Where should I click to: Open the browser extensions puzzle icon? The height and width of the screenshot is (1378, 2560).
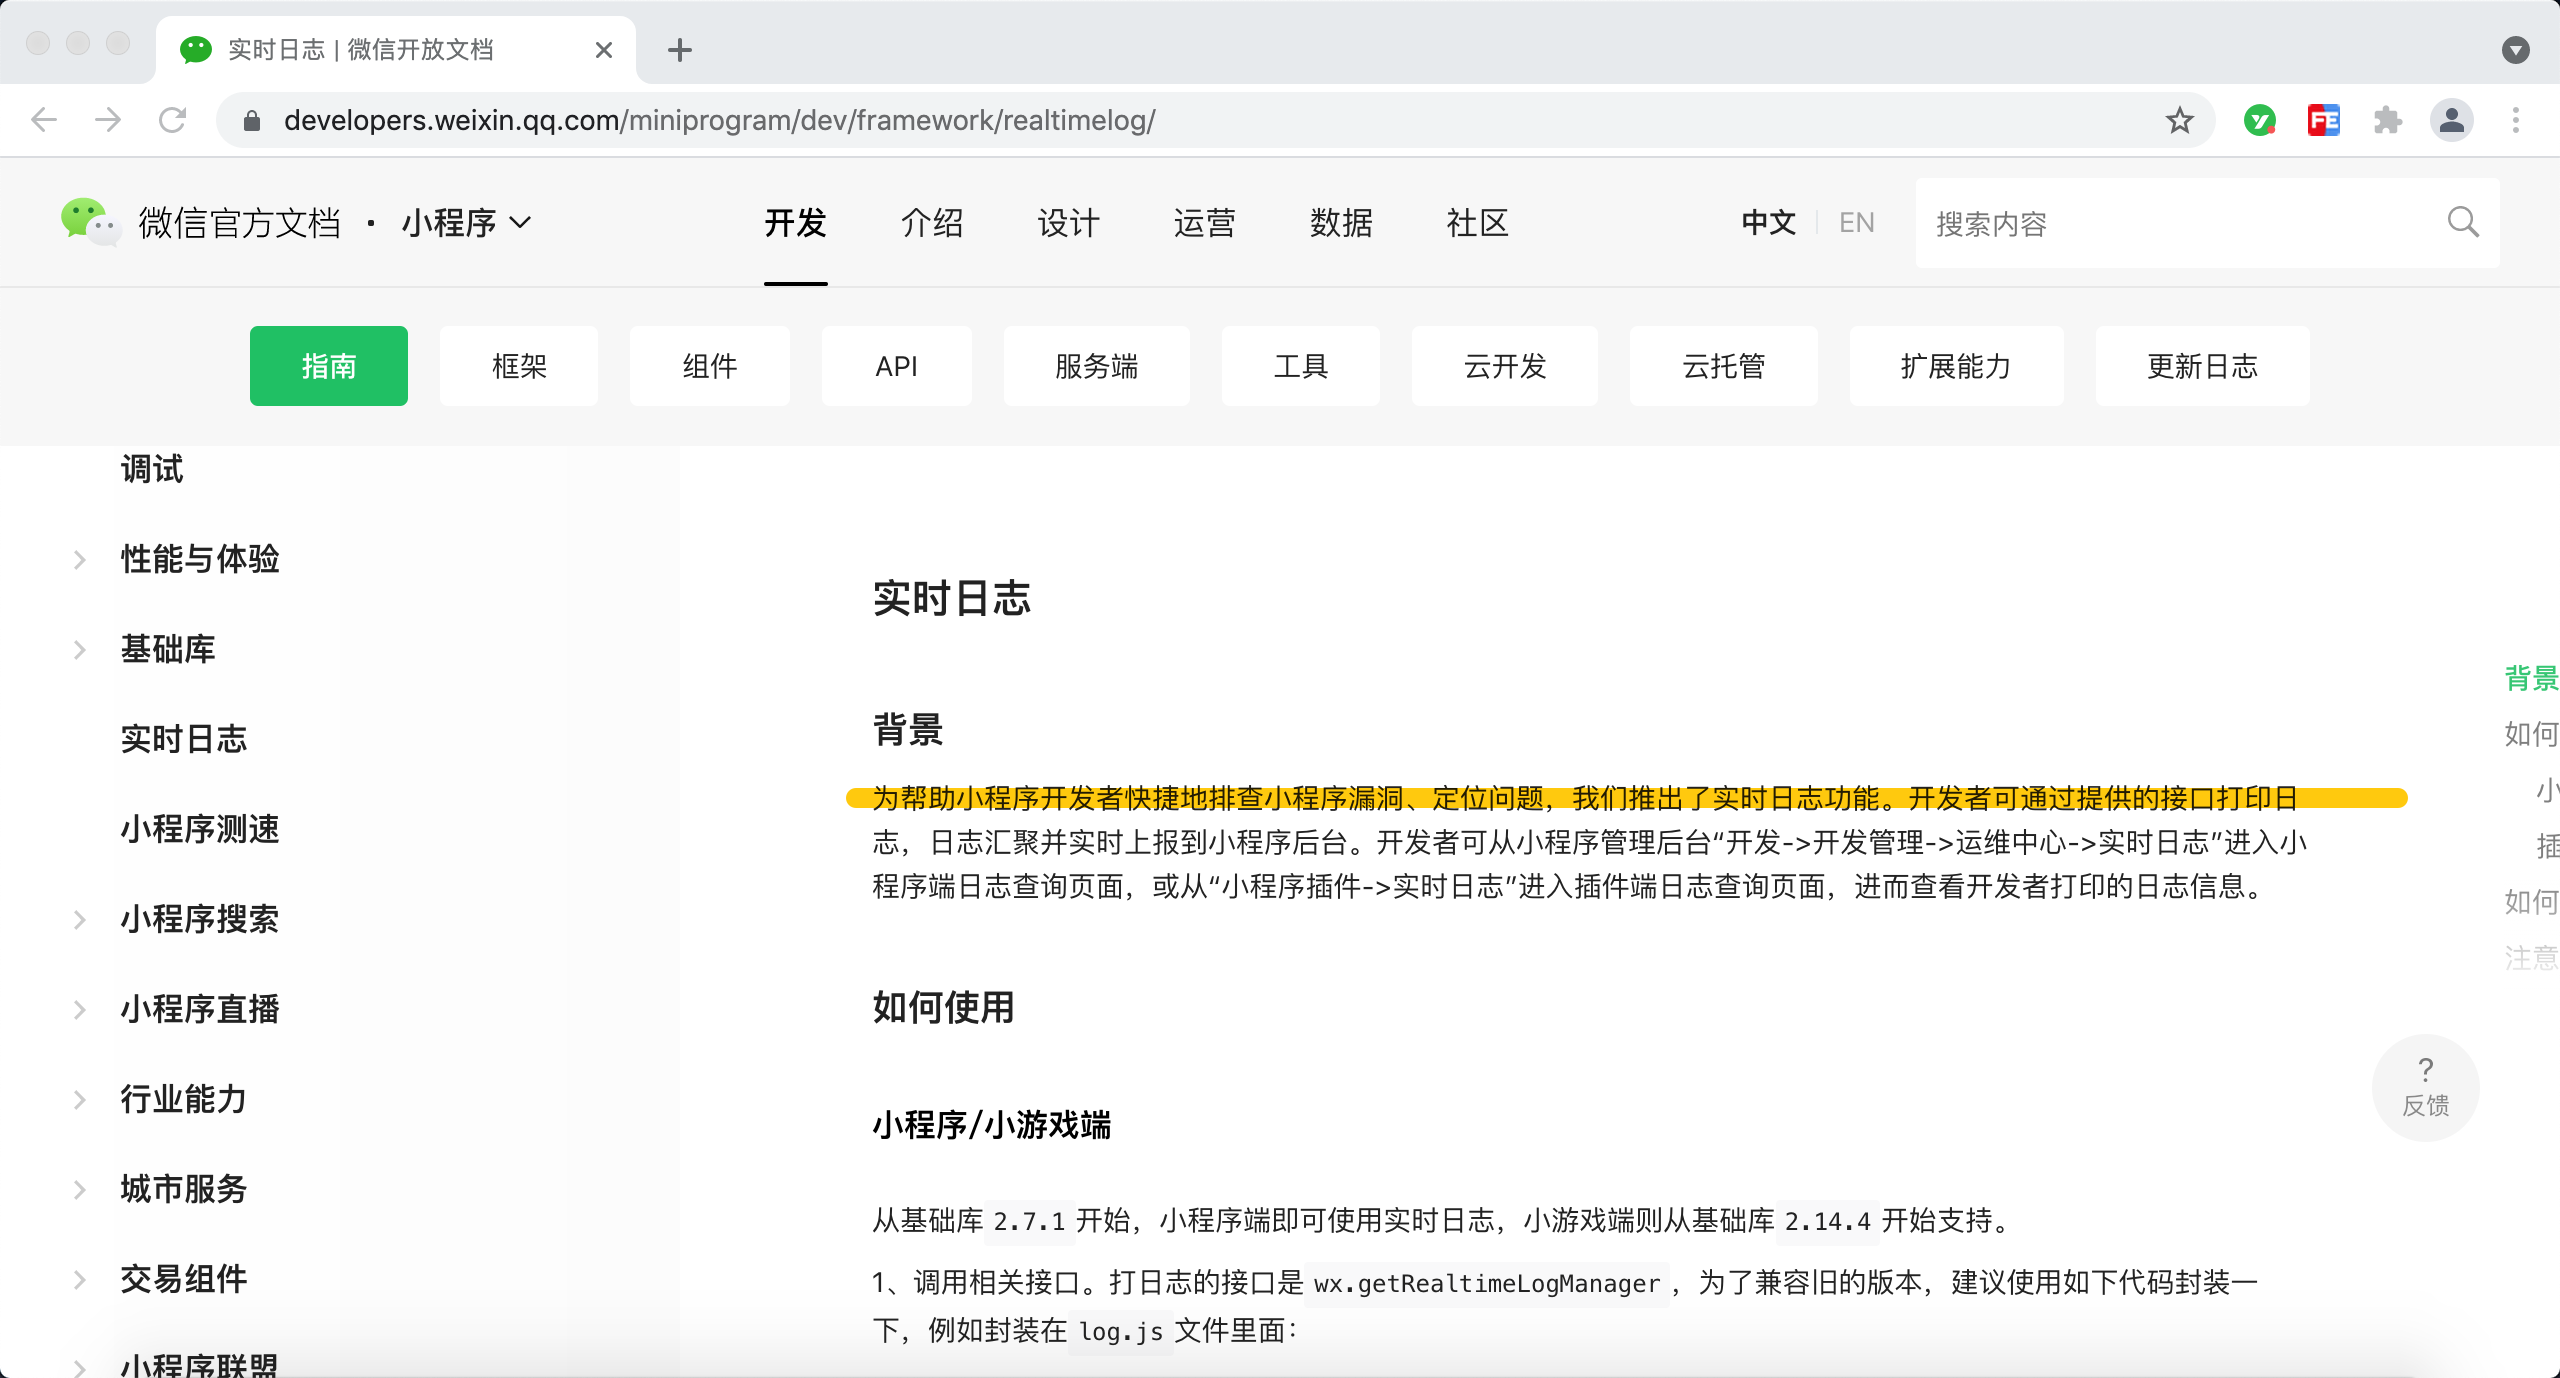(2388, 120)
